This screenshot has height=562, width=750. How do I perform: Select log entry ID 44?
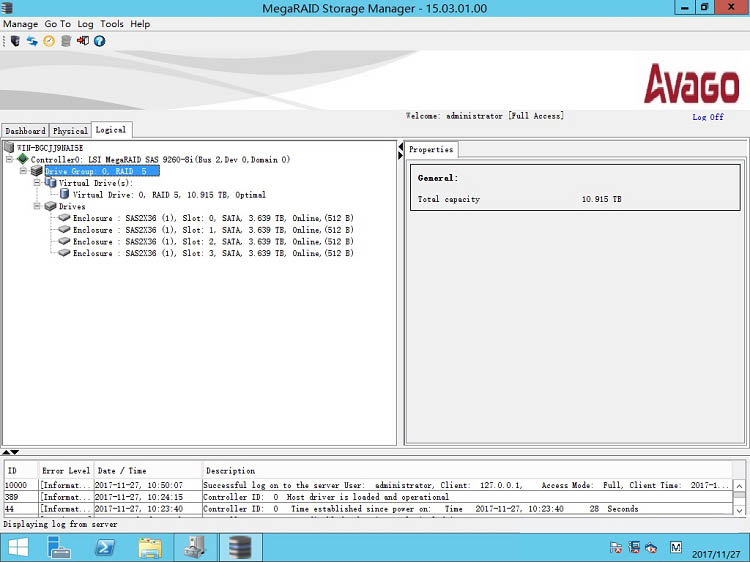point(368,508)
